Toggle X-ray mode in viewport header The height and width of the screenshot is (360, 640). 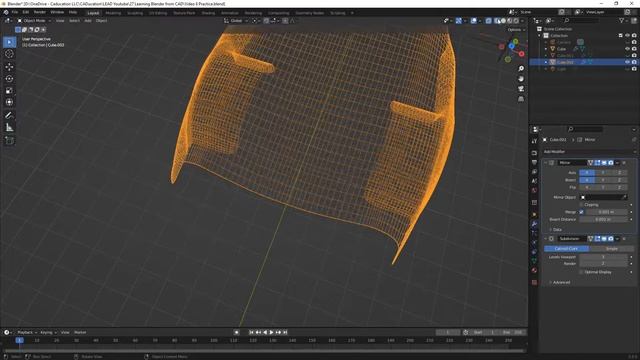click(488, 20)
